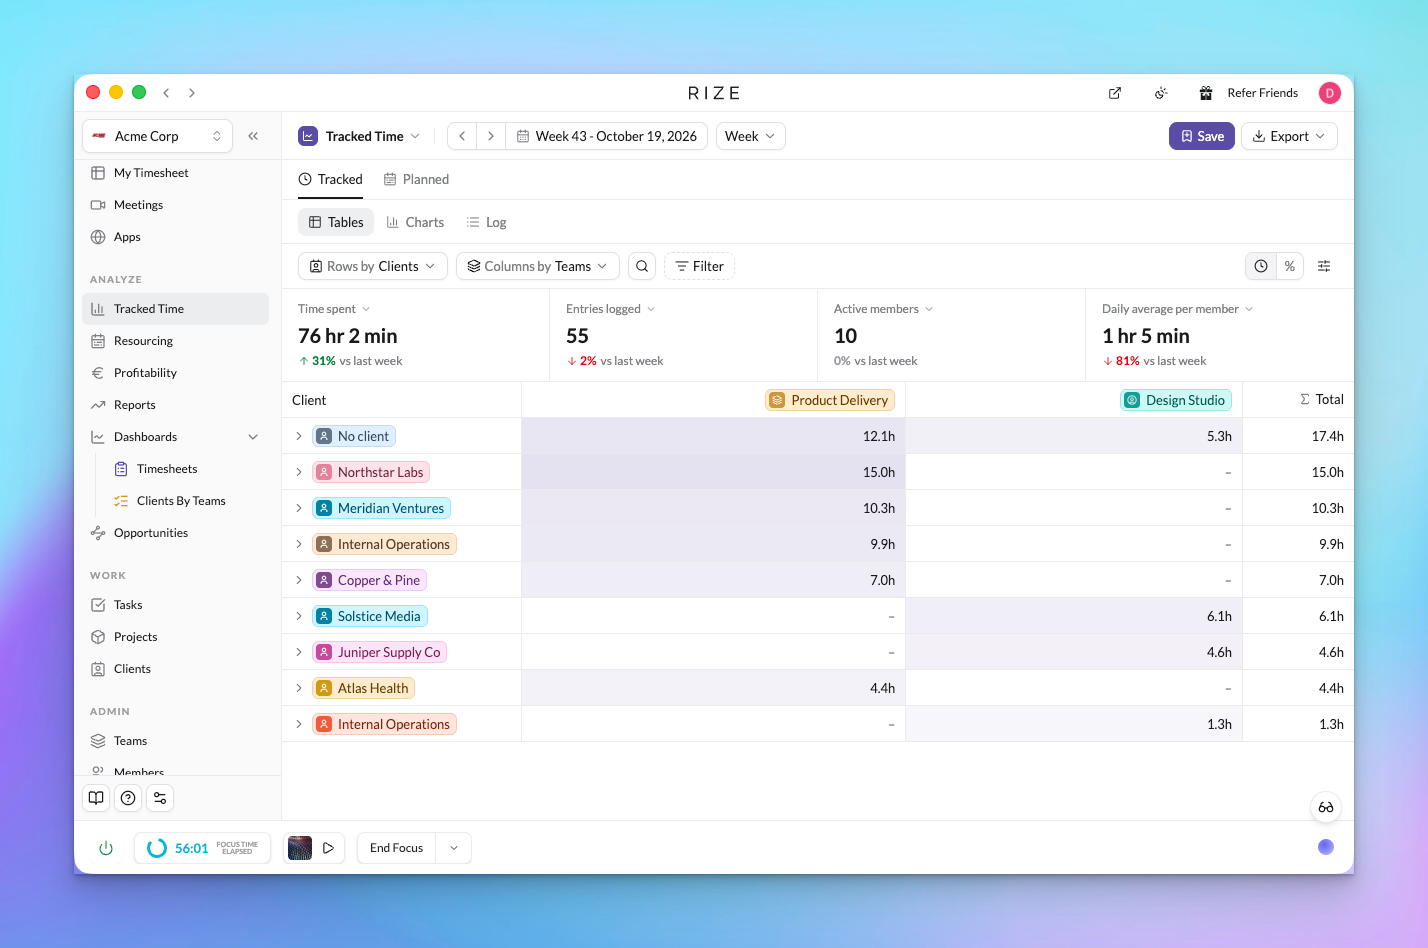Image resolution: width=1428 pixels, height=948 pixels.
Task: Click the power icon in bottom bar
Action: (106, 848)
